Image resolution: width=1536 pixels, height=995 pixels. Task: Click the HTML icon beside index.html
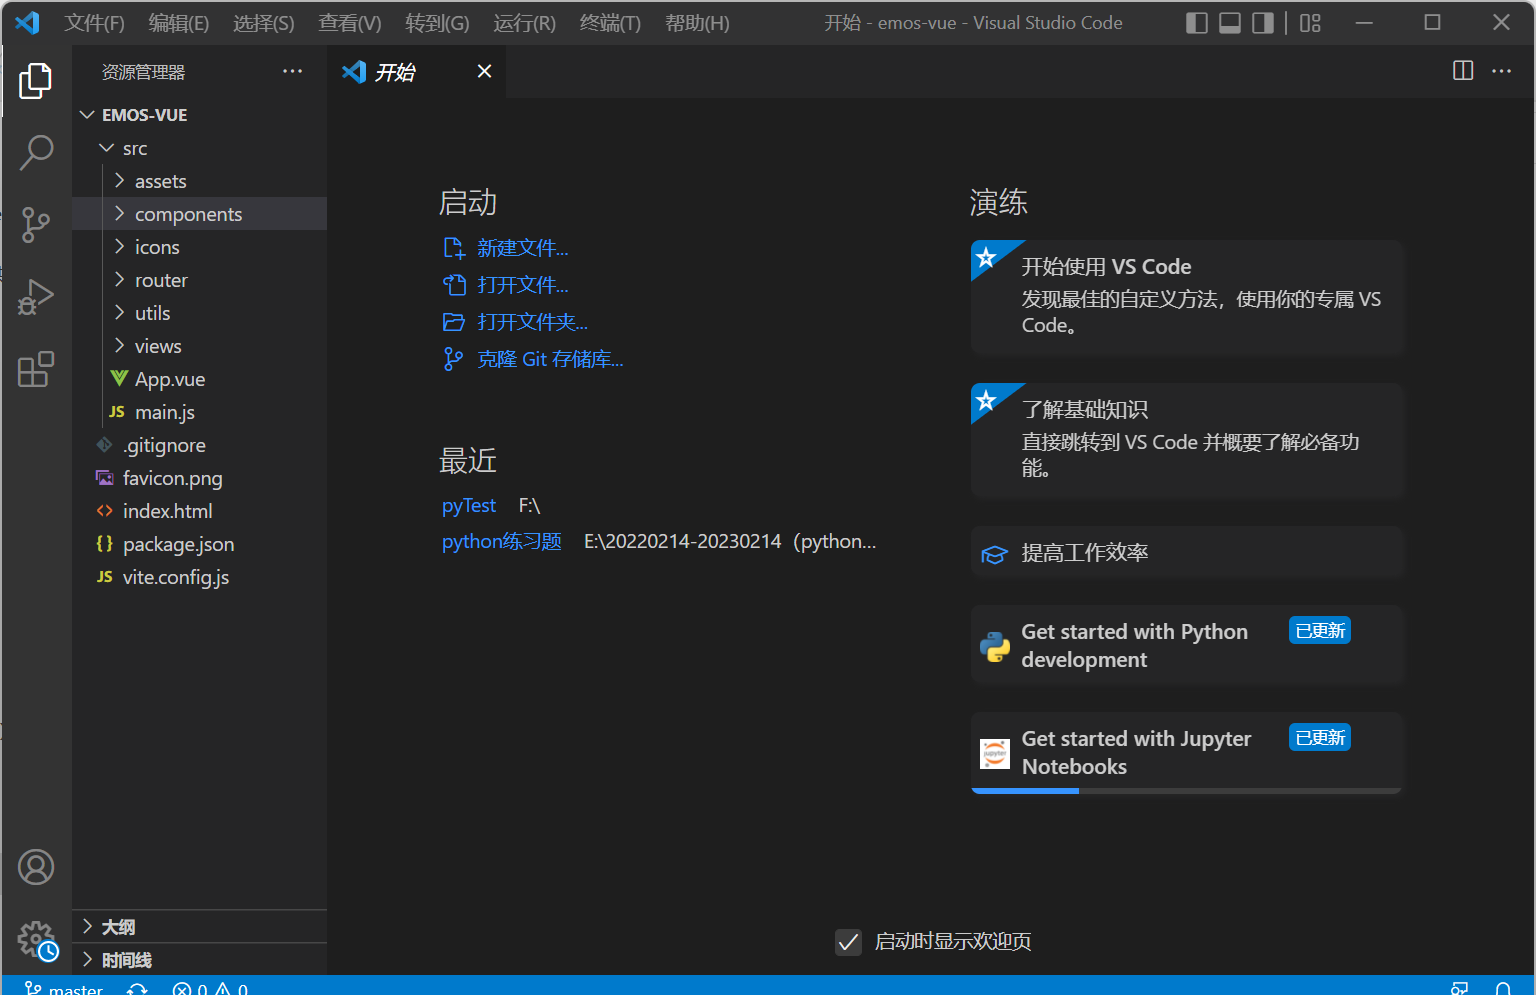(x=105, y=511)
